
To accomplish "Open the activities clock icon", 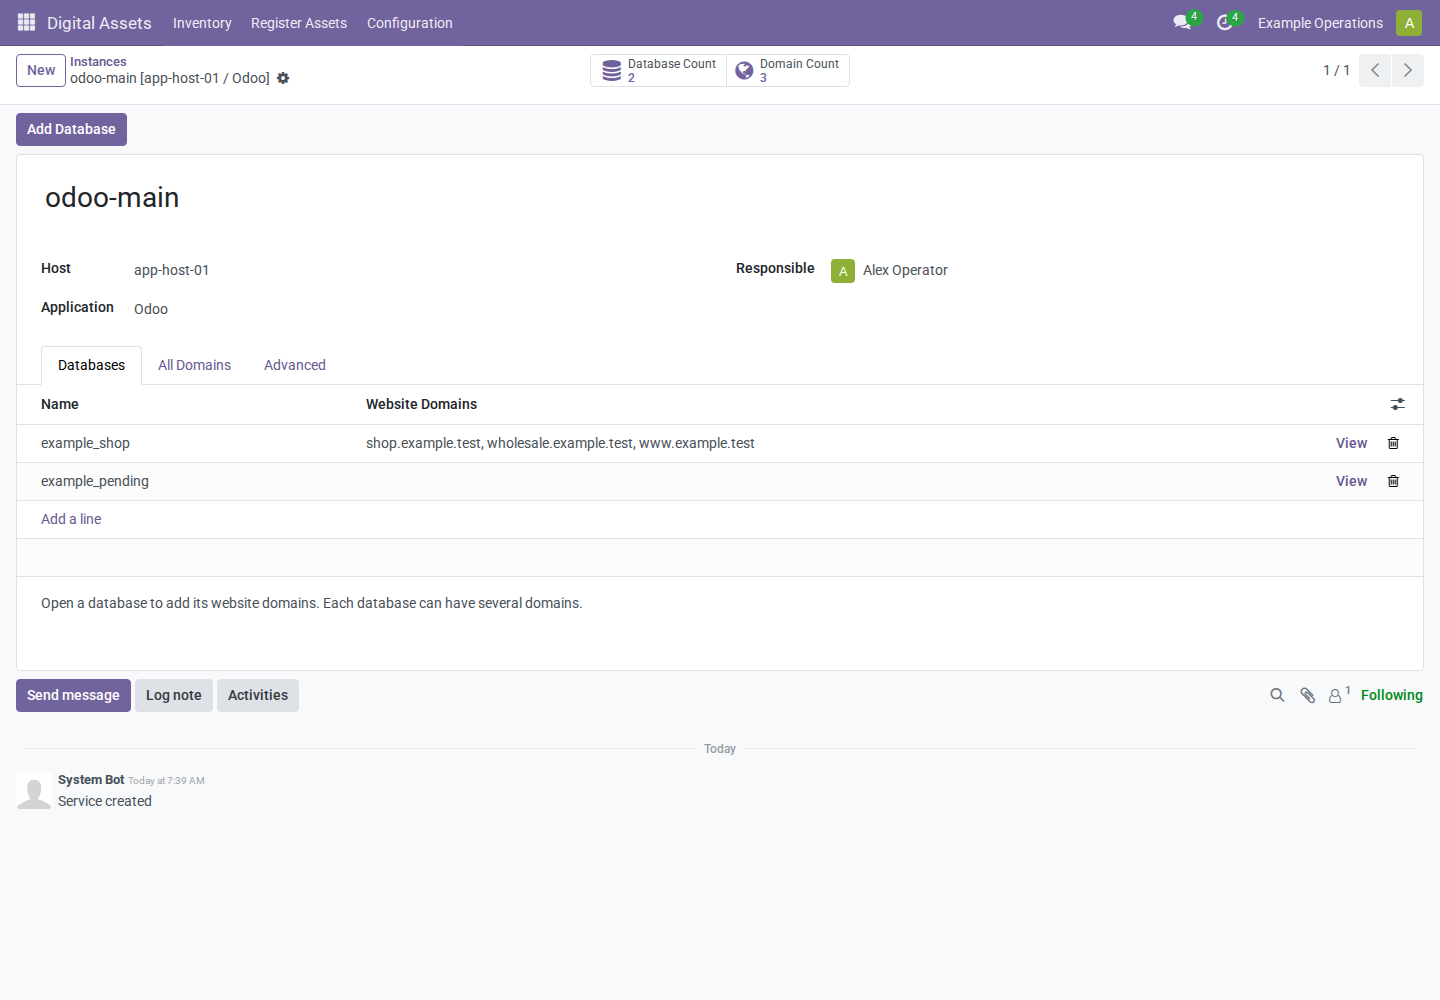I will click(x=1225, y=22).
